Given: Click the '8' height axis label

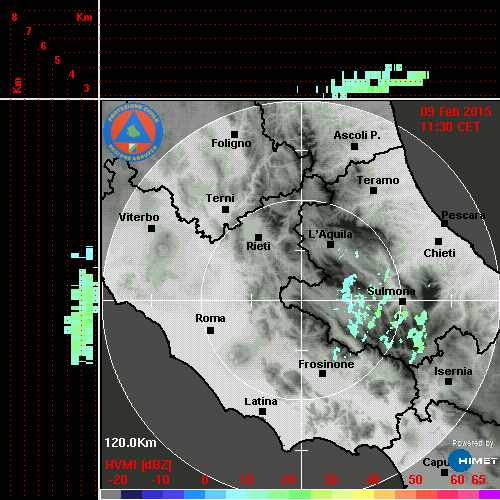Looking at the screenshot, I should (14, 17).
